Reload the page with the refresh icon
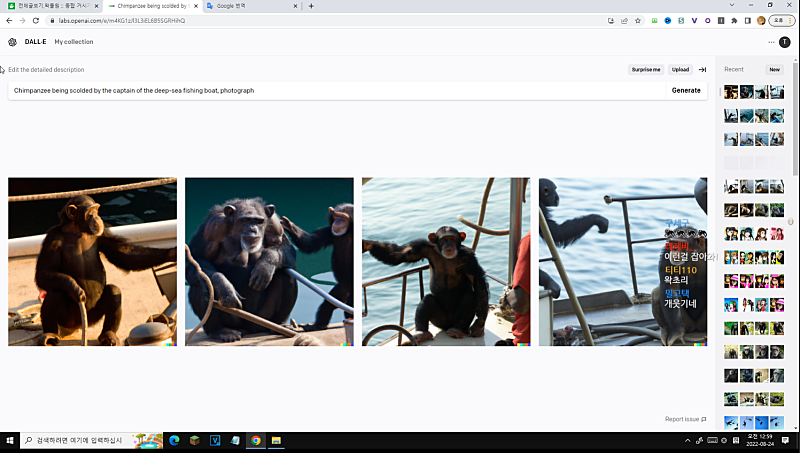The width and height of the screenshot is (800, 453). [x=36, y=20]
